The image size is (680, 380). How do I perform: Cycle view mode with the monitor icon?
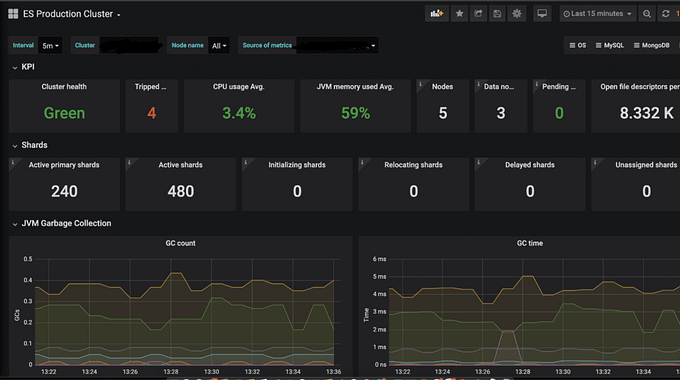point(542,14)
